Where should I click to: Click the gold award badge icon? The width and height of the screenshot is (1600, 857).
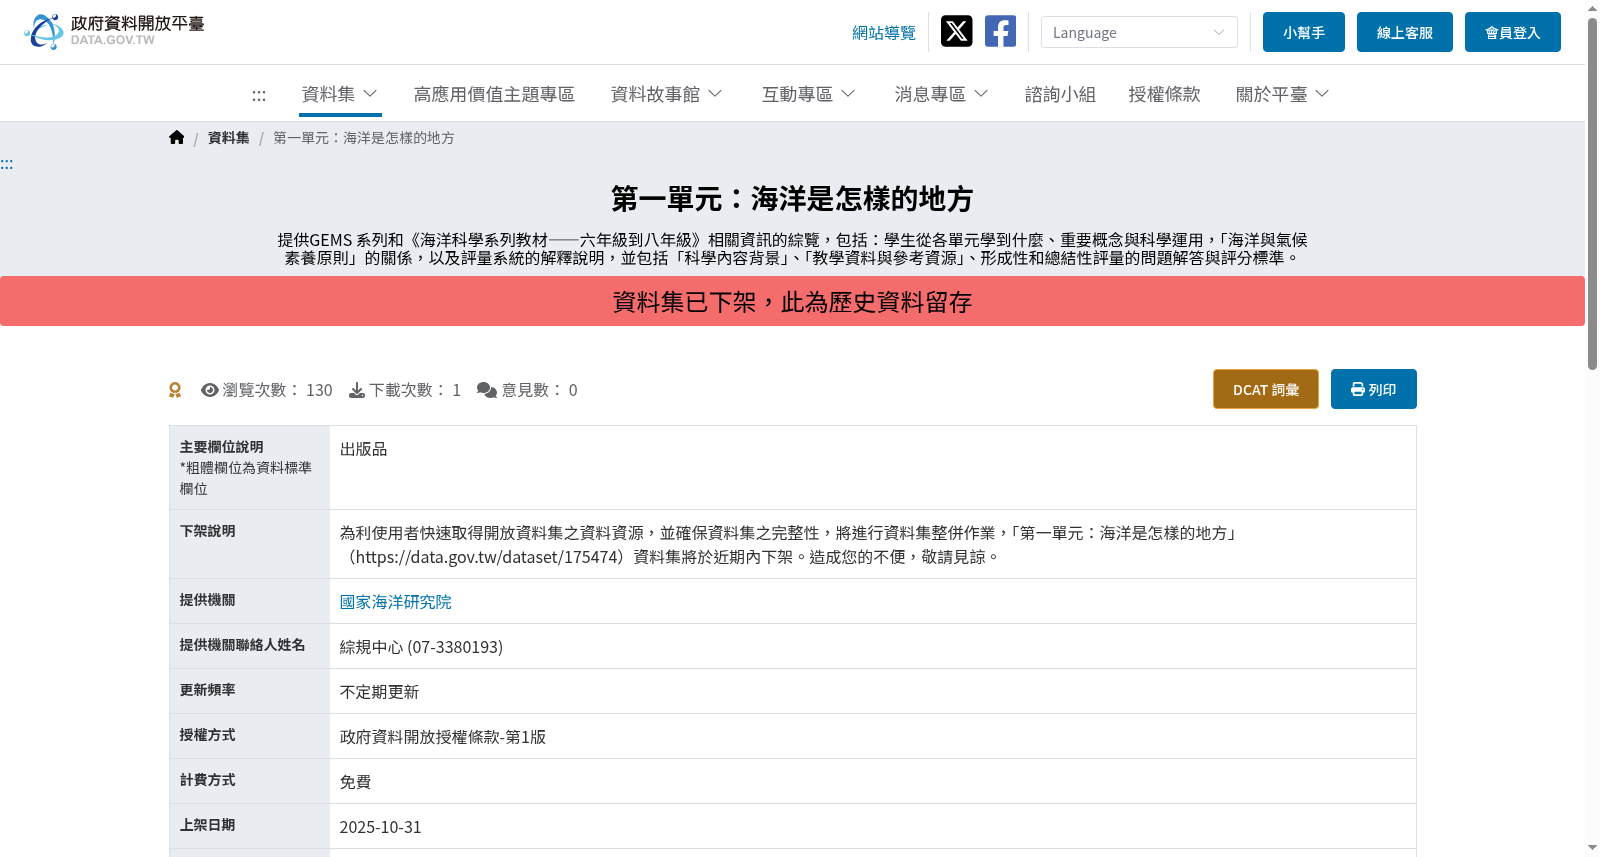coord(175,390)
